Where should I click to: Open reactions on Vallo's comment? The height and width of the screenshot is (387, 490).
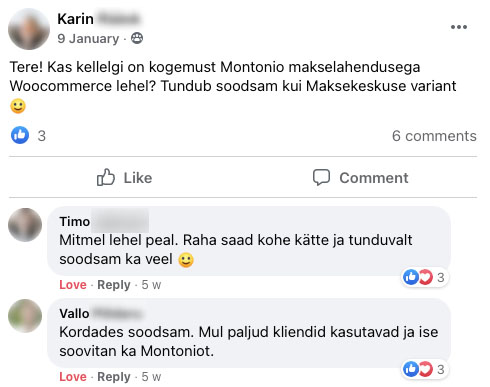click(x=424, y=369)
